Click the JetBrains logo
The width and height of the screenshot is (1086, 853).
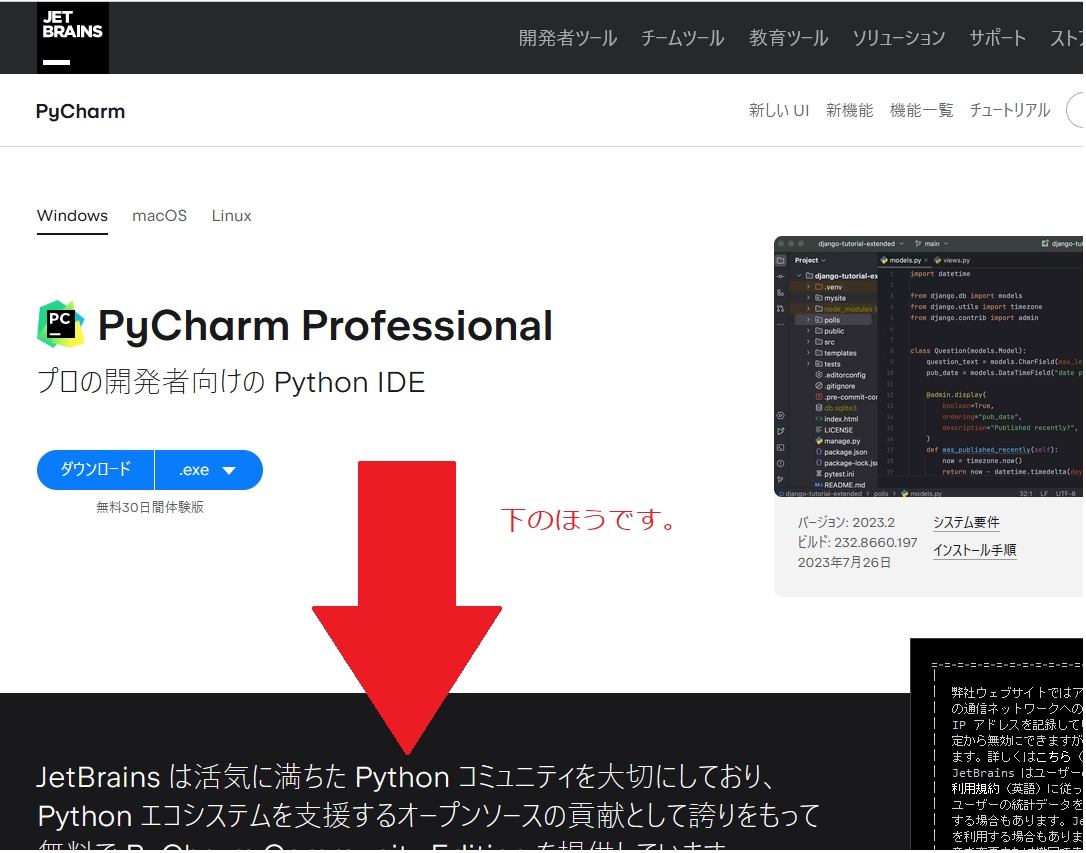(72, 38)
